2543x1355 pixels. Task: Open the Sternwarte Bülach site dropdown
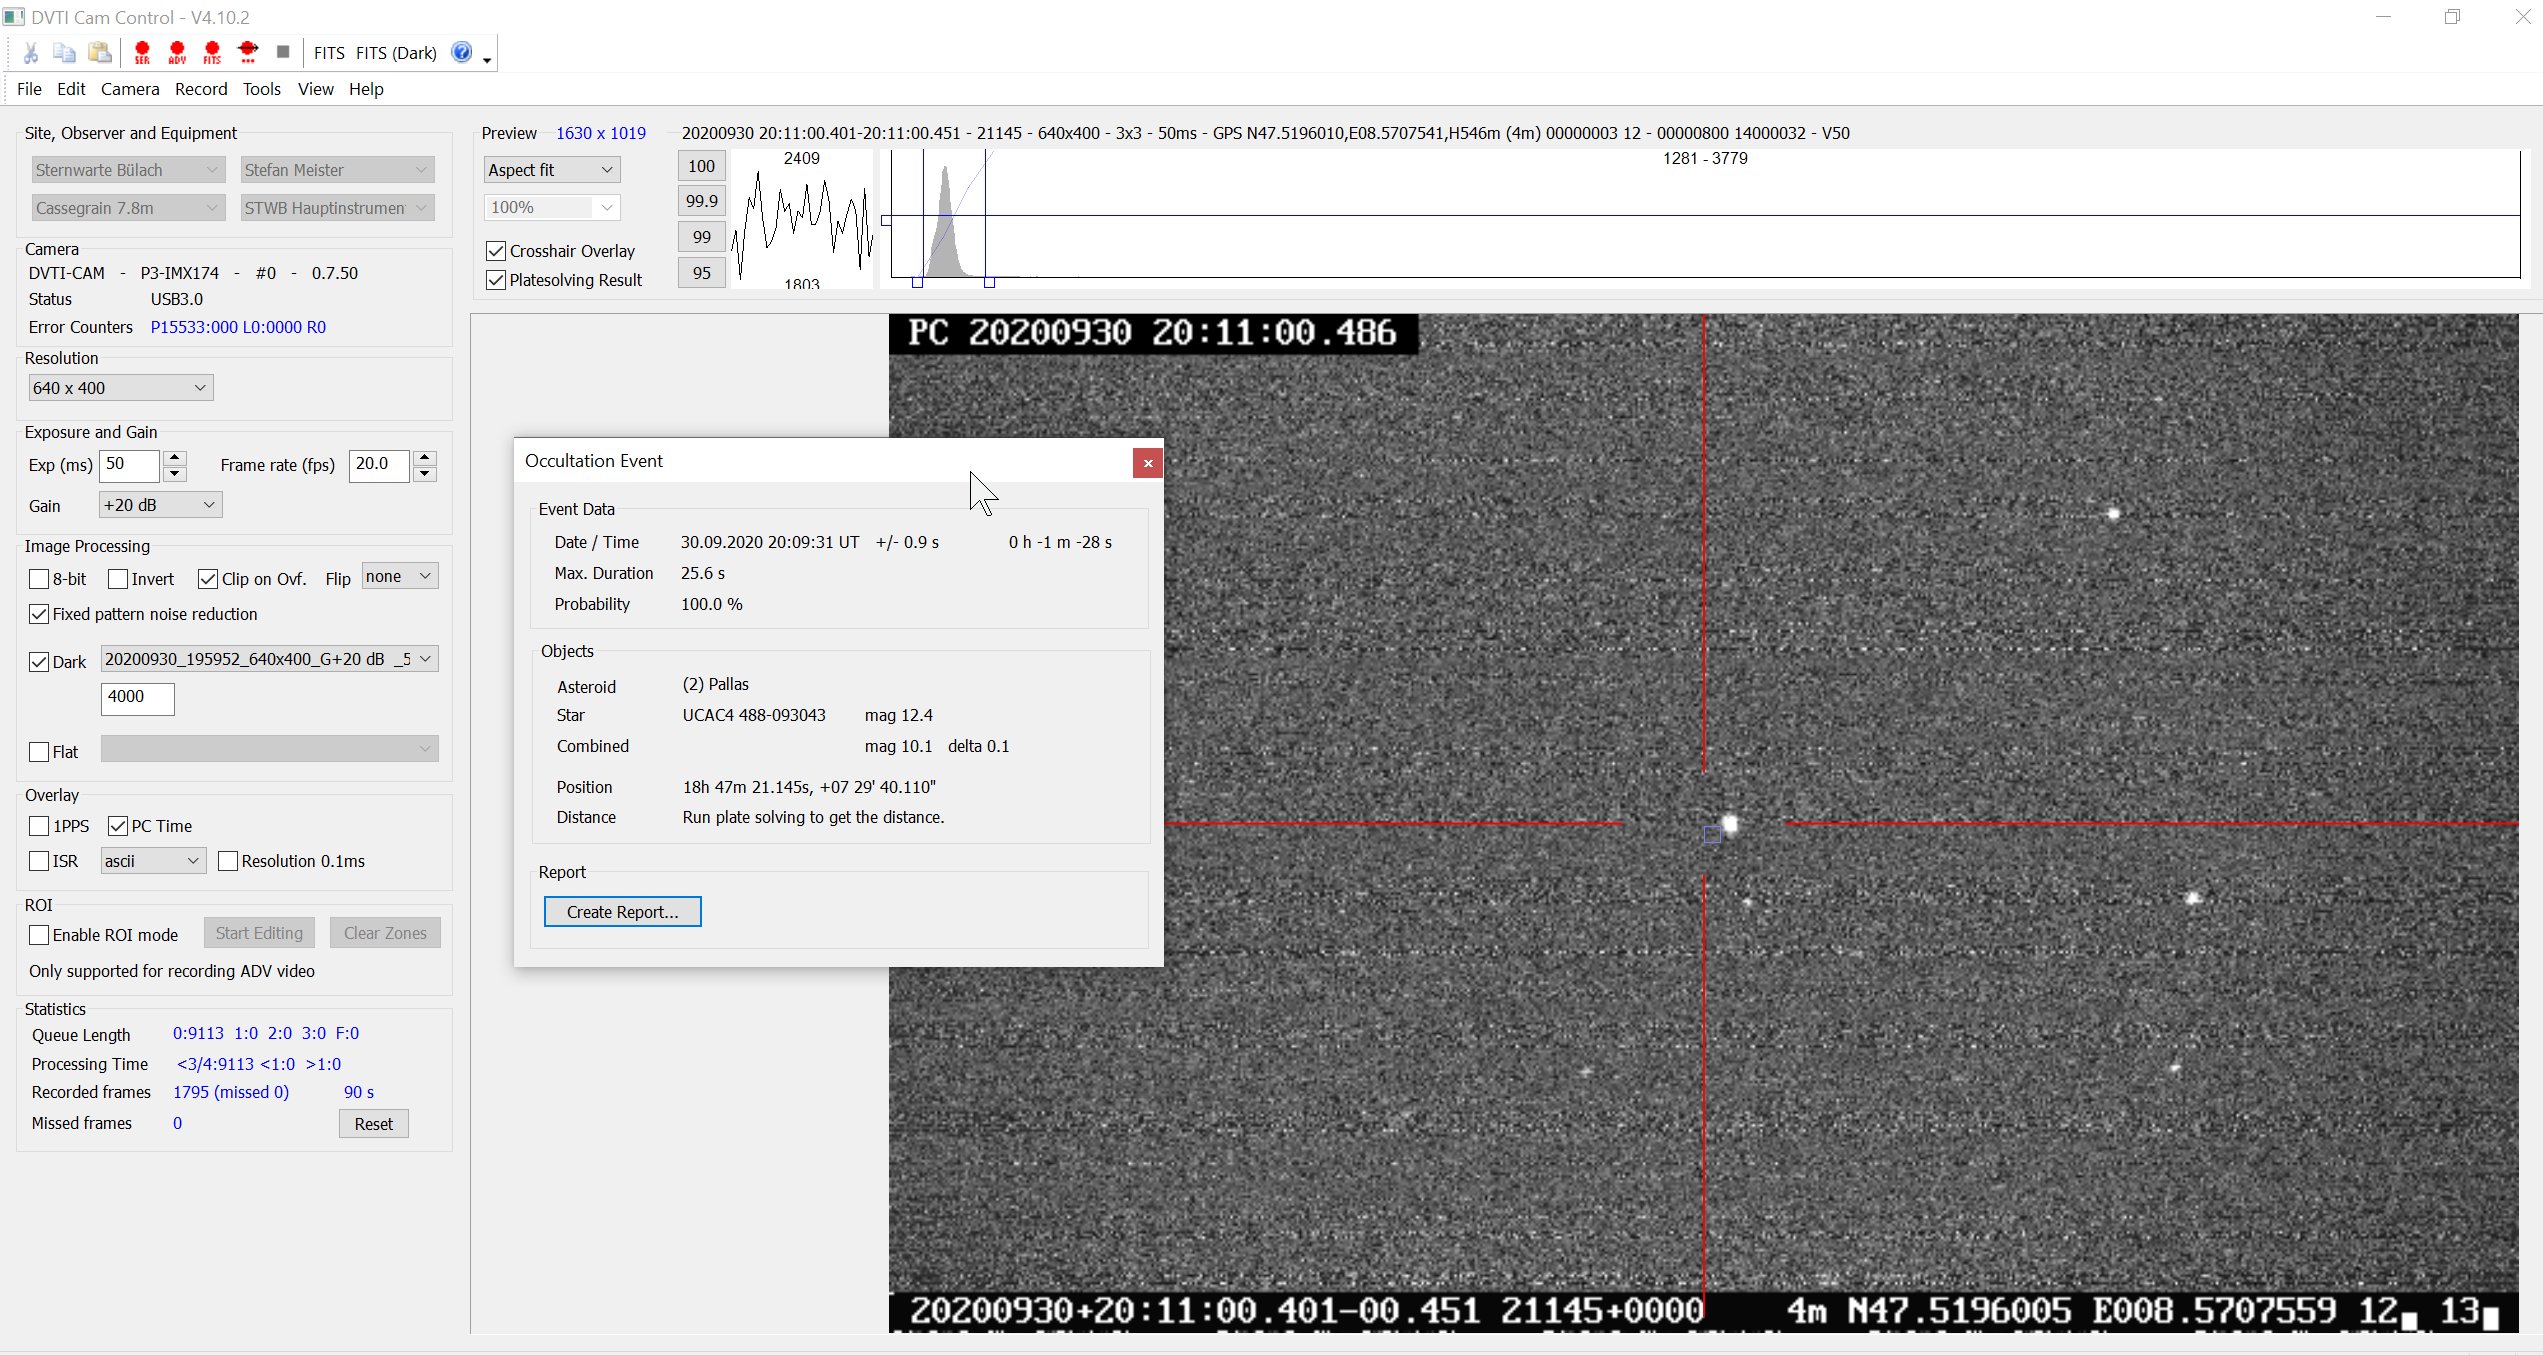(128, 170)
